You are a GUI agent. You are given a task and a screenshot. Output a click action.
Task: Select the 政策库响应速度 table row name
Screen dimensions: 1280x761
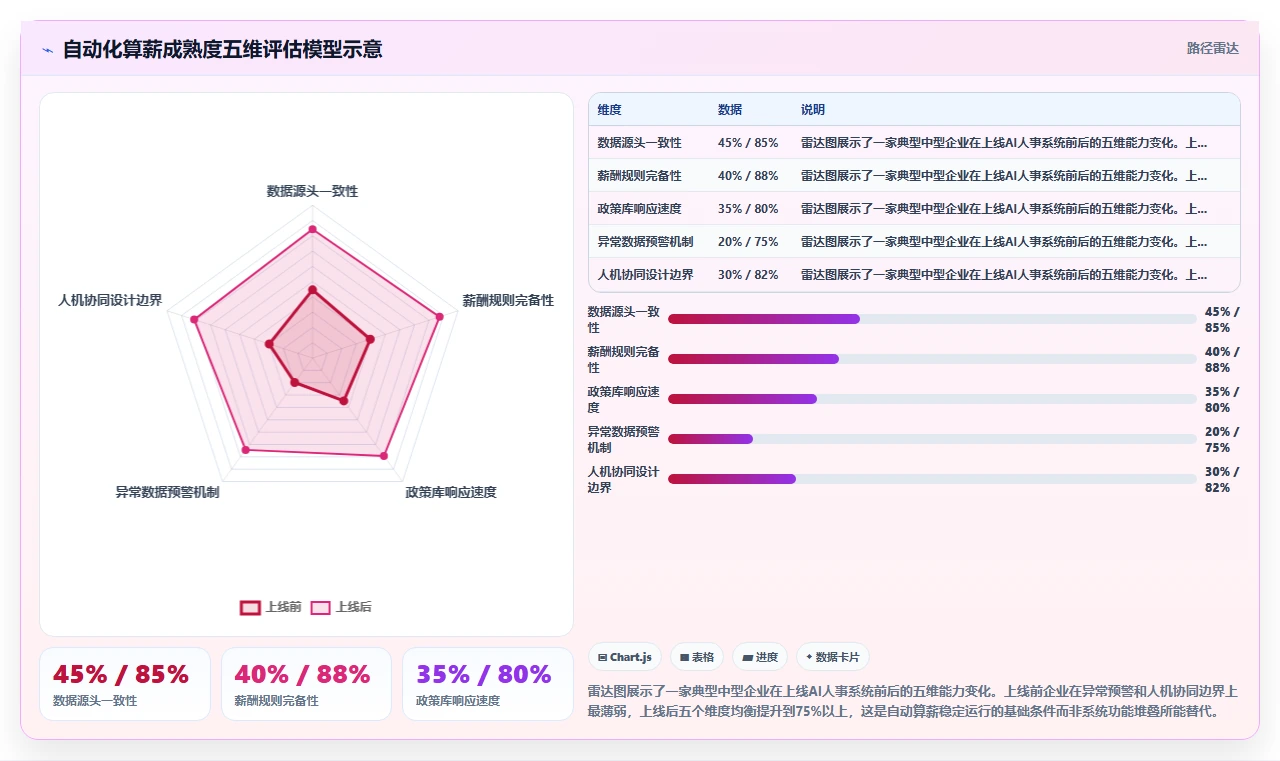pos(639,209)
